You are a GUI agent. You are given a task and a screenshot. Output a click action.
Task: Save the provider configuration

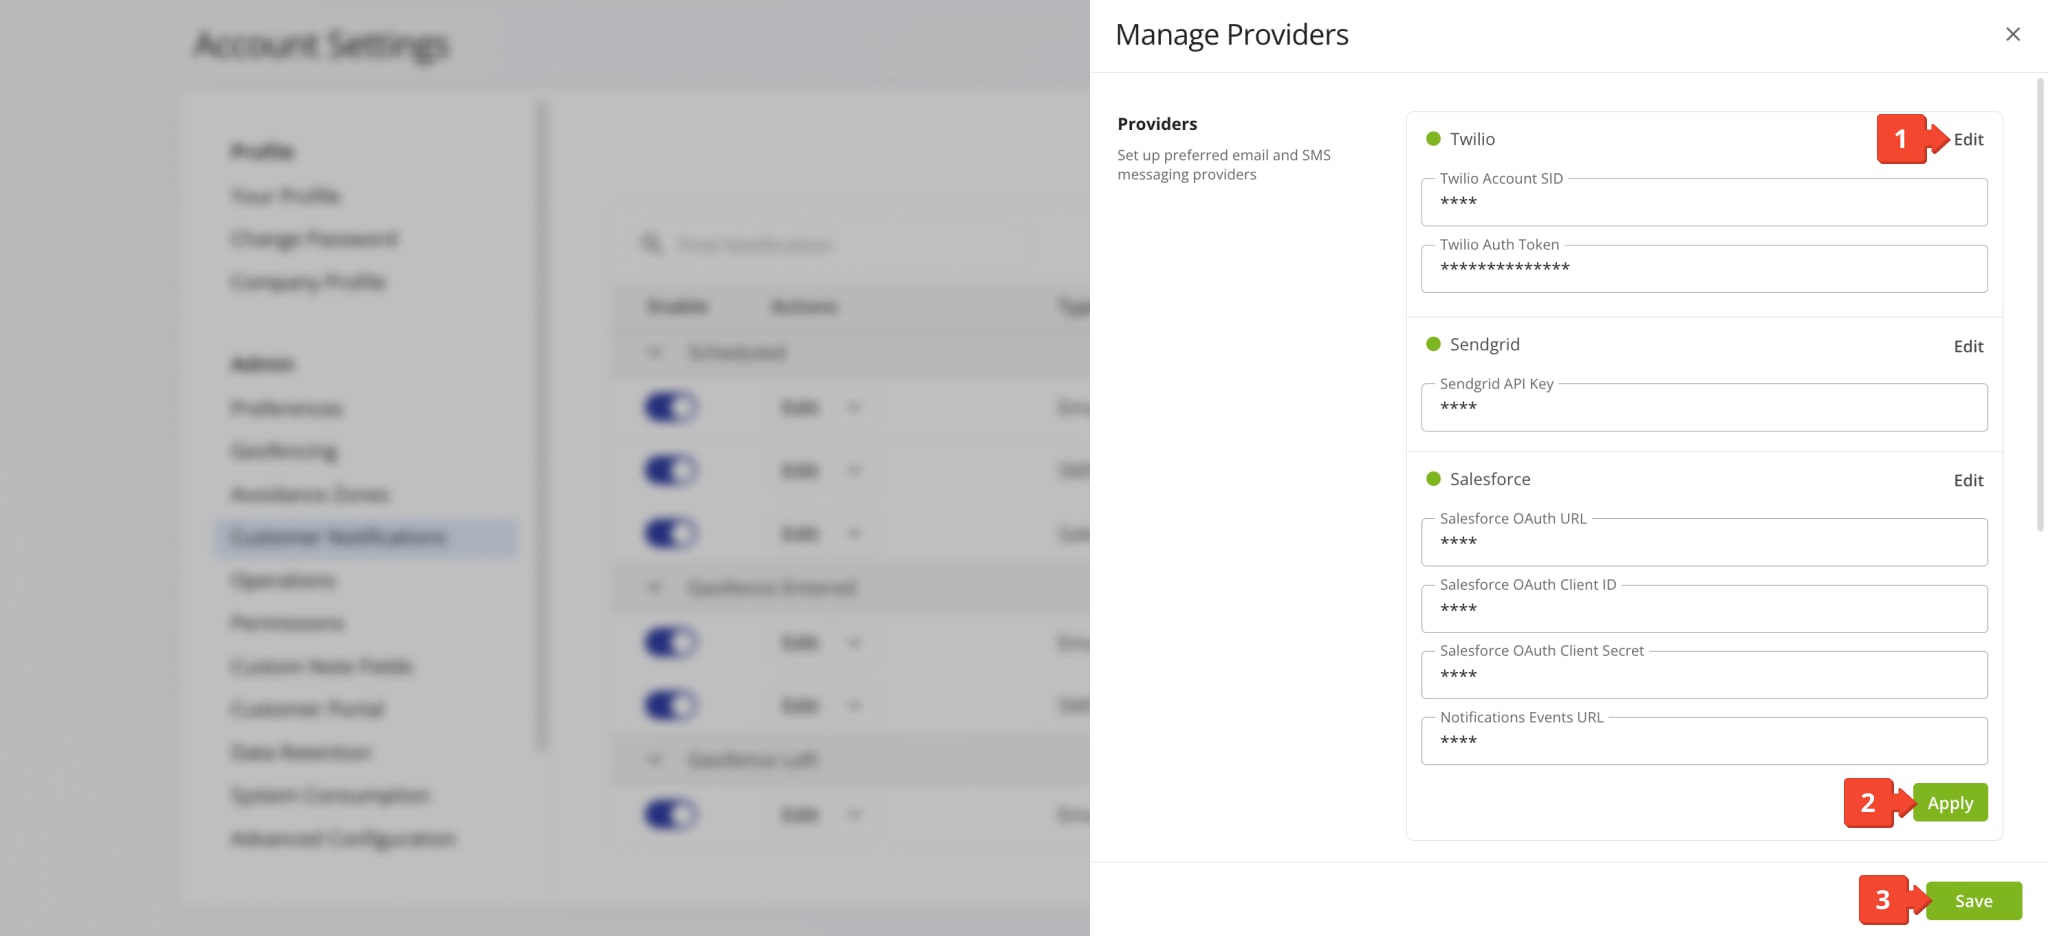[x=1973, y=901]
